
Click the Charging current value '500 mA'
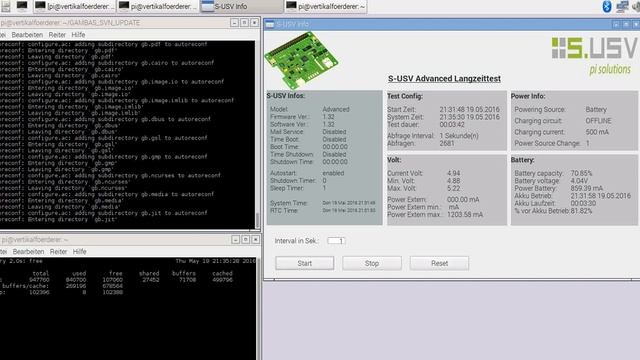(597, 132)
